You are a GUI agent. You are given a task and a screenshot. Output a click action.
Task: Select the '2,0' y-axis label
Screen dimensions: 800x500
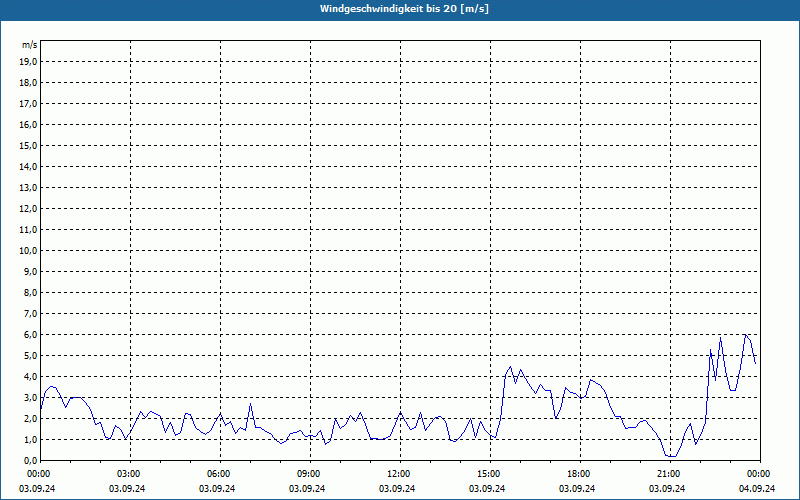[x=30, y=418]
